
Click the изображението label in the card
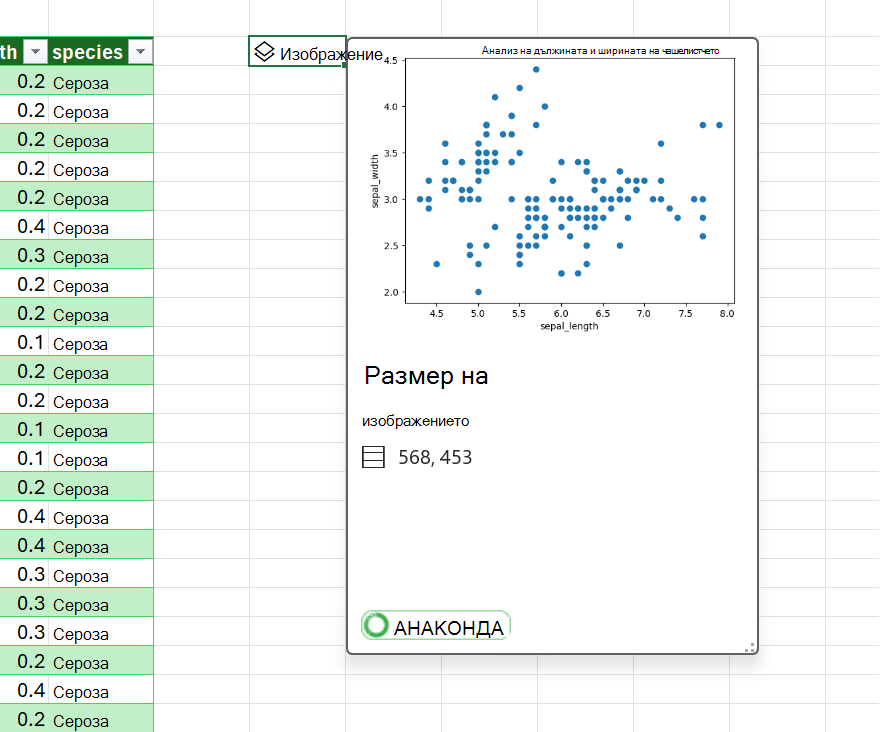click(415, 421)
